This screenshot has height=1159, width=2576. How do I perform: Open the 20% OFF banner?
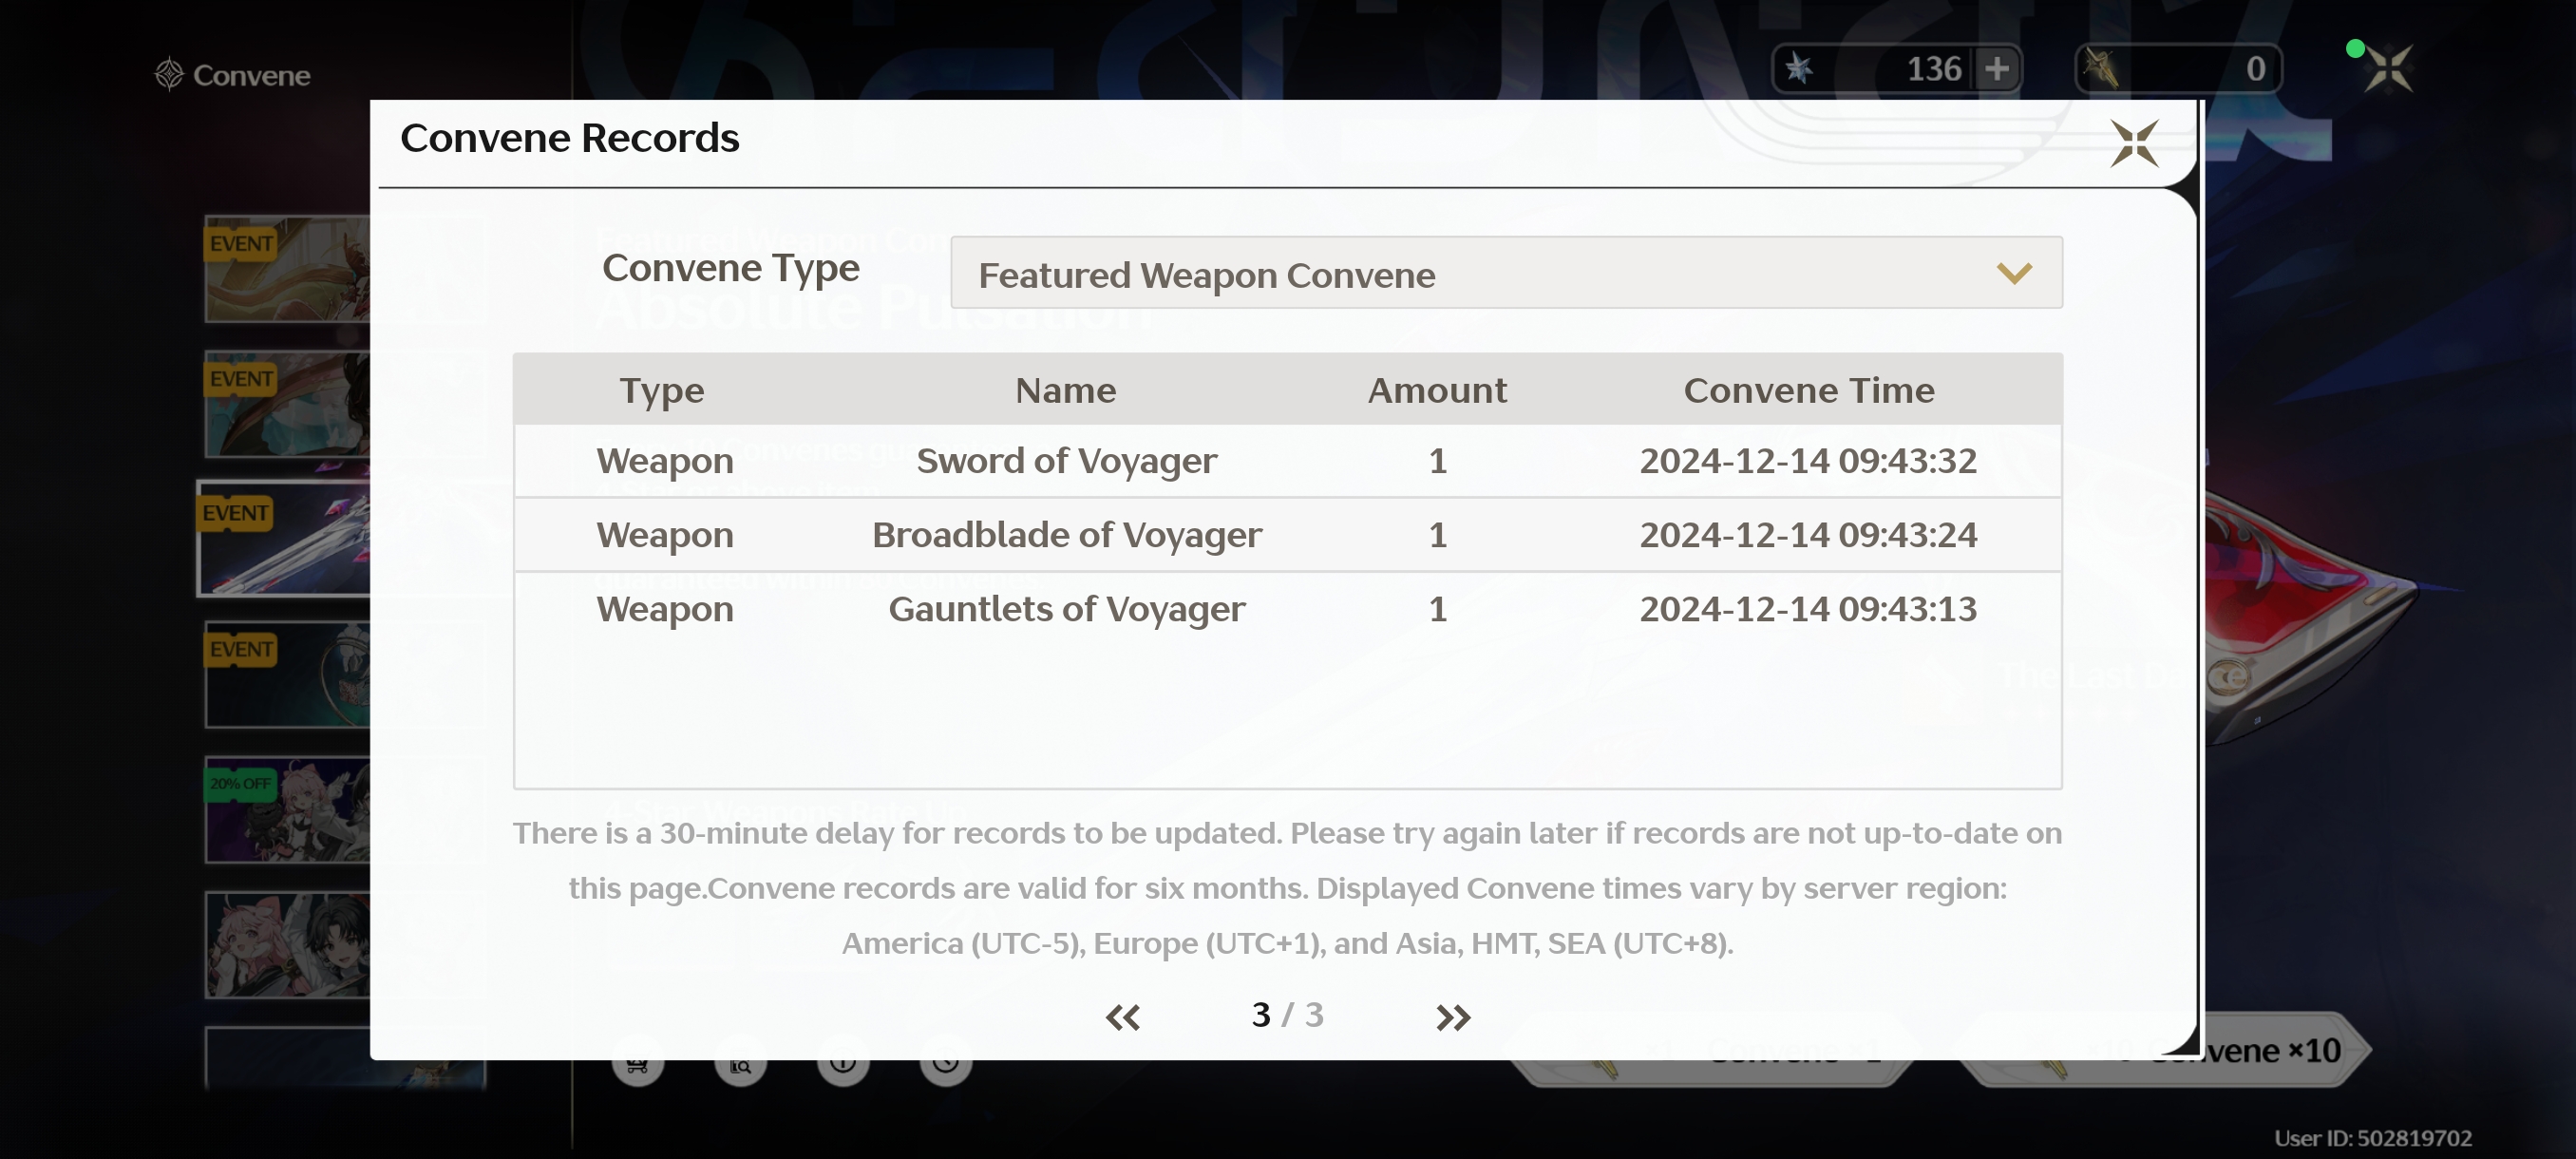[287, 810]
